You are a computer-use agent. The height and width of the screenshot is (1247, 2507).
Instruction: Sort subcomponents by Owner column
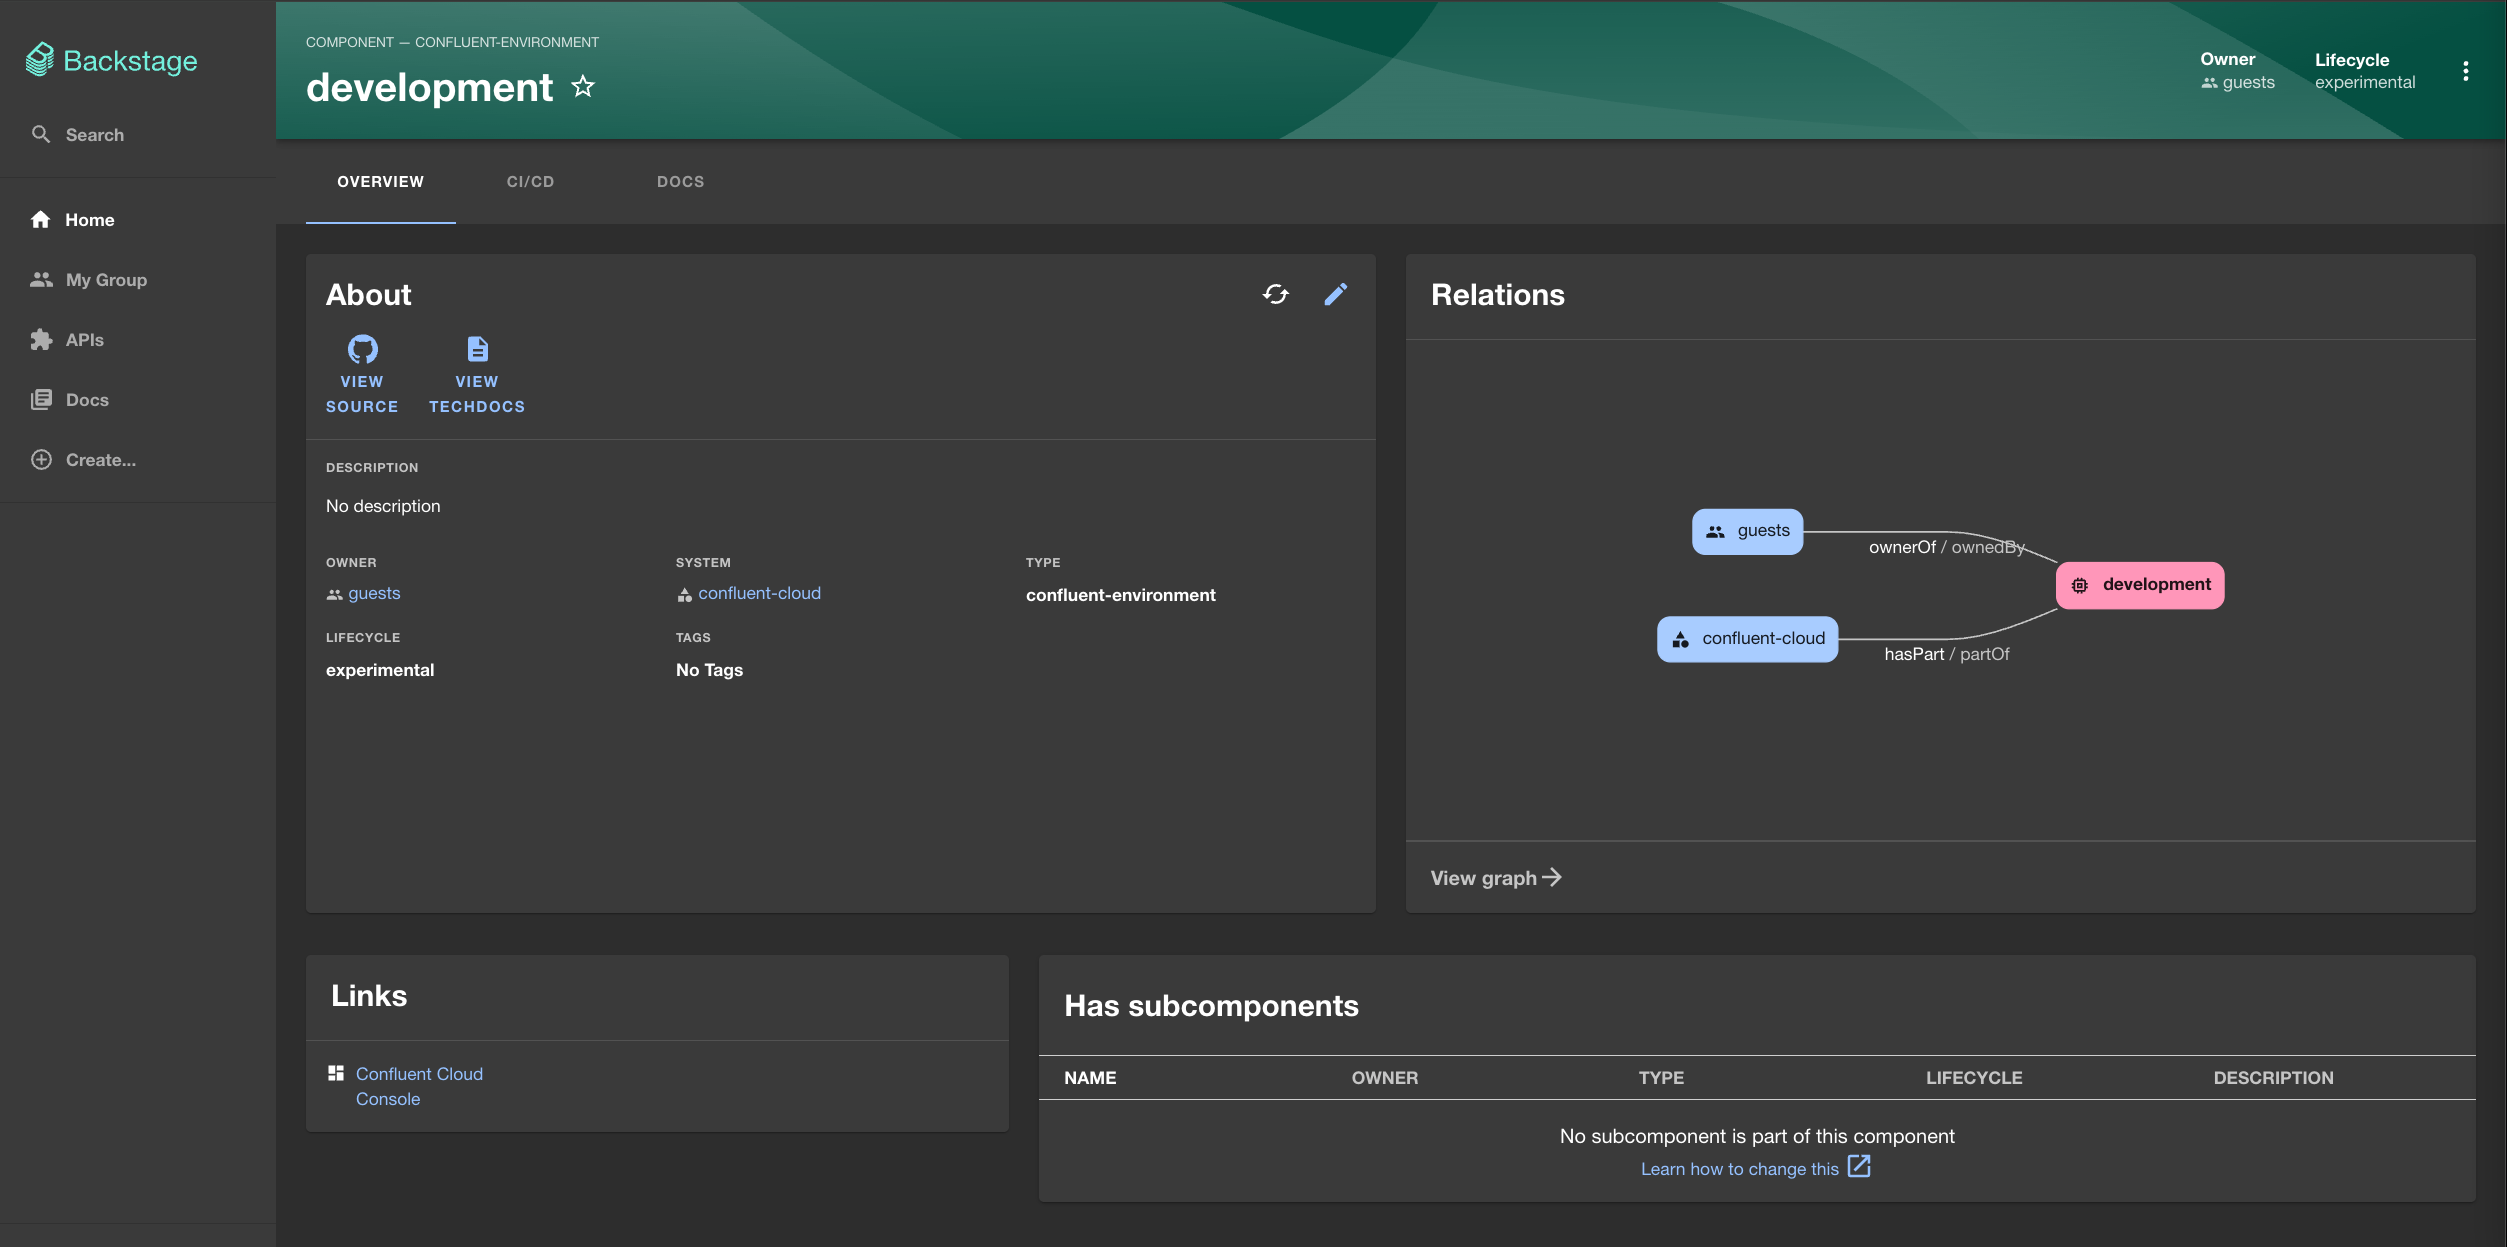[x=1384, y=1077]
